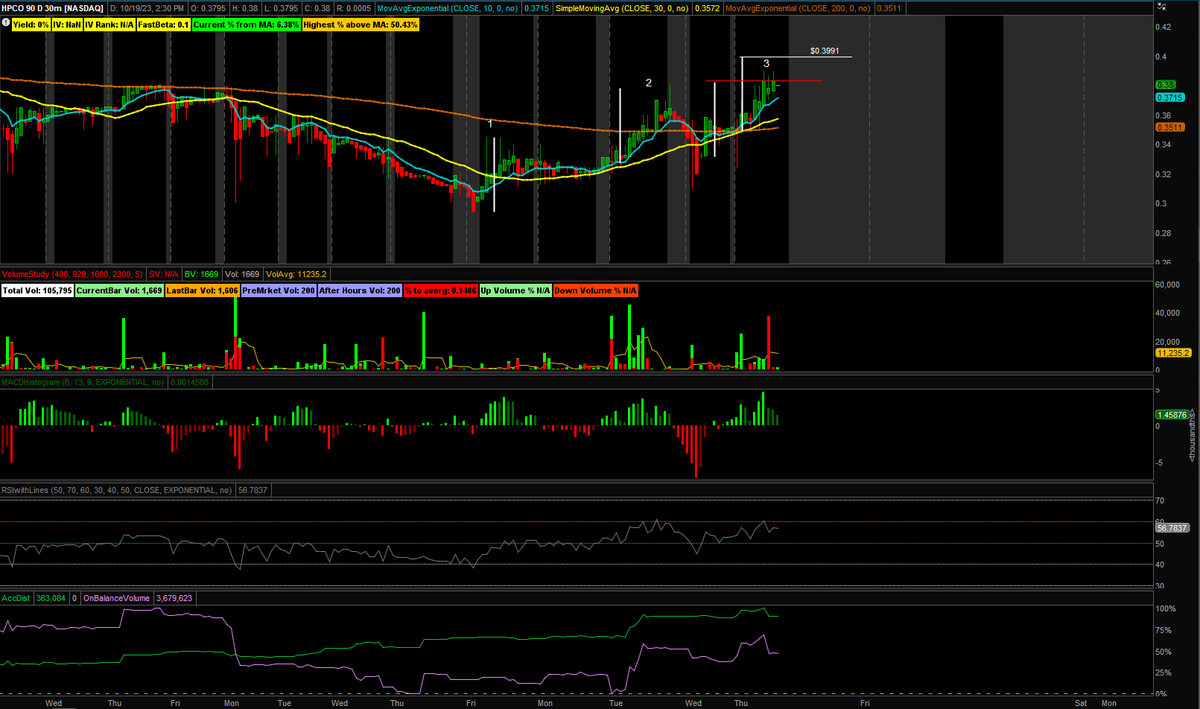Click the OnBalanceVolume study label
The width and height of the screenshot is (1200, 709).
pos(116,598)
